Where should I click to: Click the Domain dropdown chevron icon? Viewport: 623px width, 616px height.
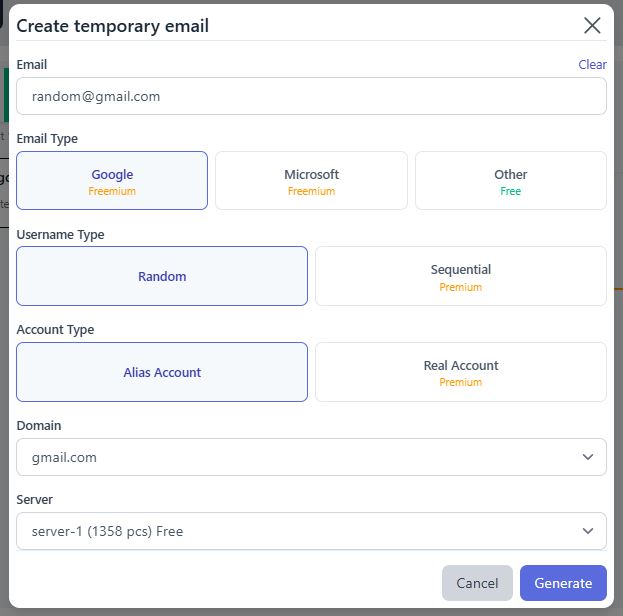[x=588, y=457]
